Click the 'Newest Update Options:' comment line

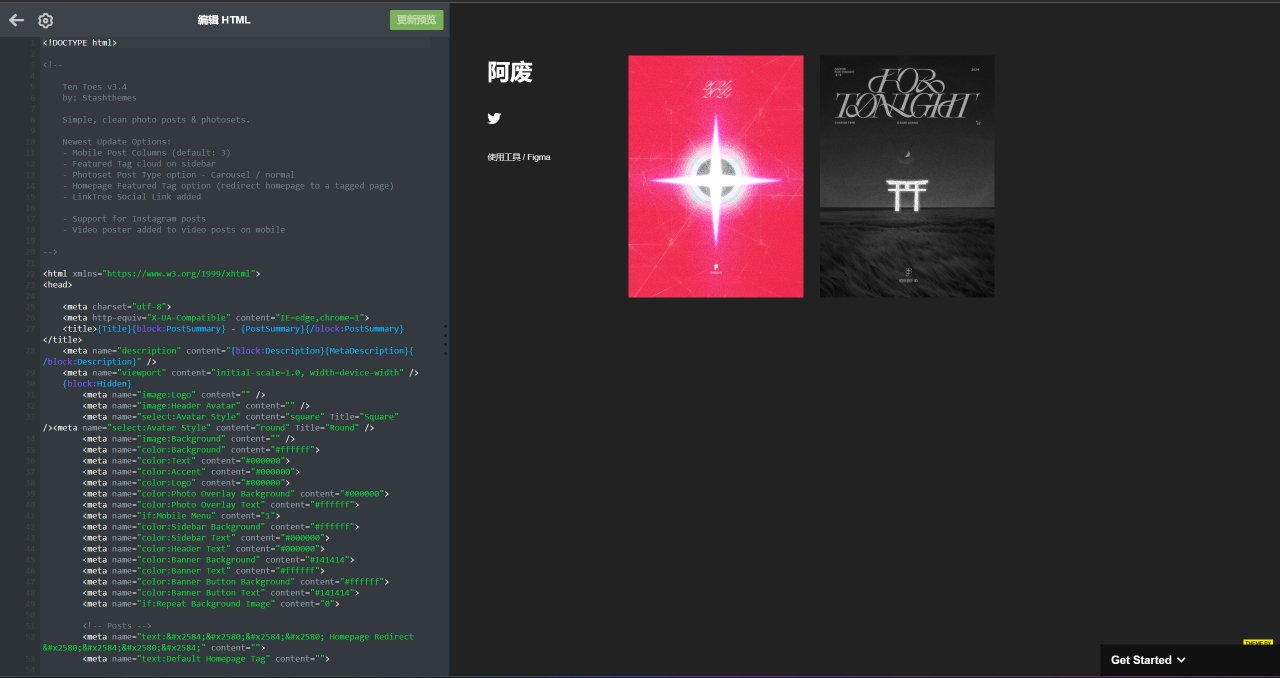(x=117, y=142)
